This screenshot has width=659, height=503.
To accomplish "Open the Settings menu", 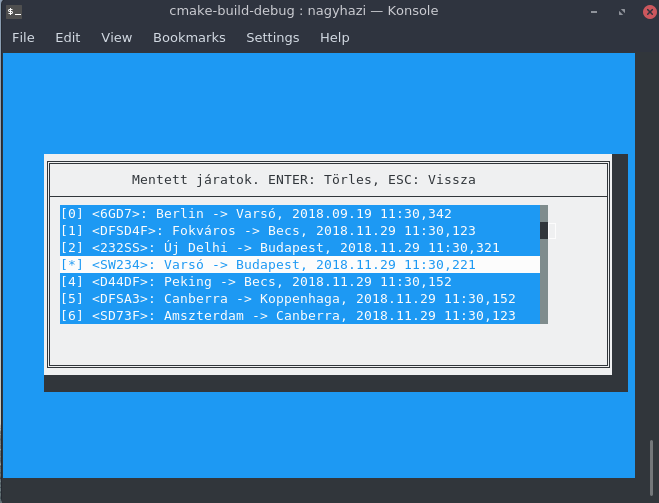I will 273,37.
